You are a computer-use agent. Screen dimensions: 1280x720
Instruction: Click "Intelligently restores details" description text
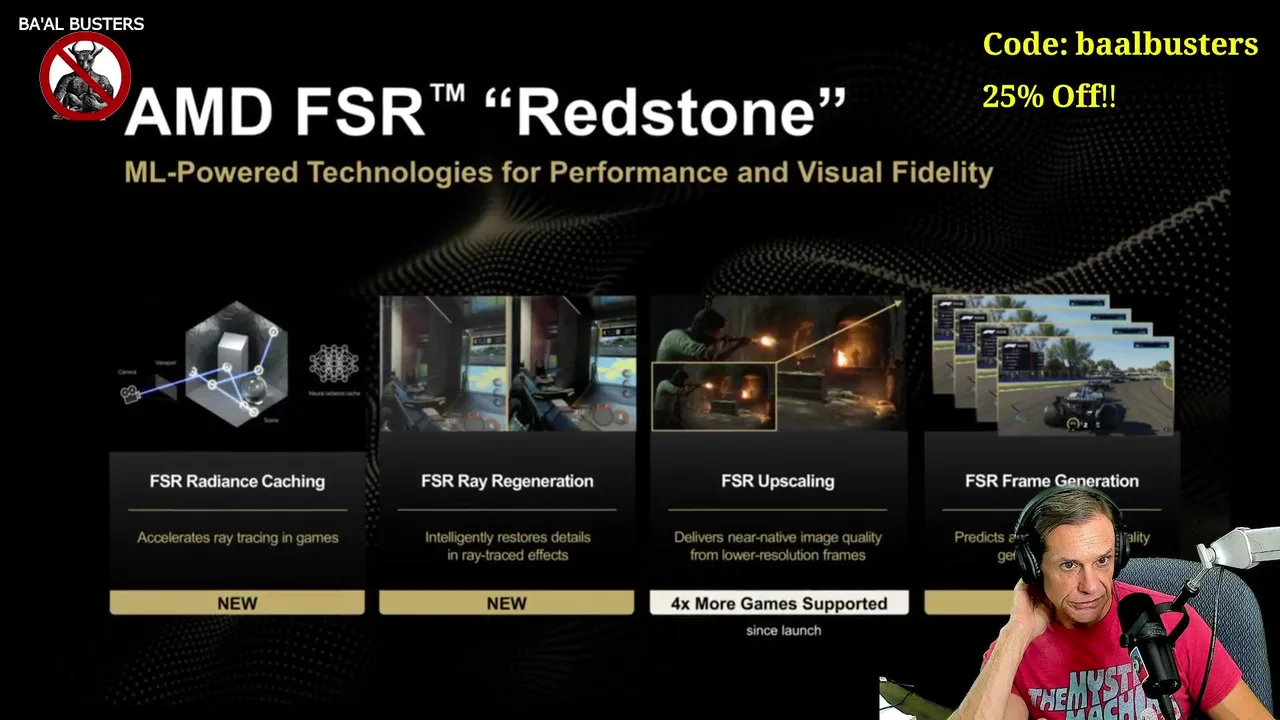508,546
